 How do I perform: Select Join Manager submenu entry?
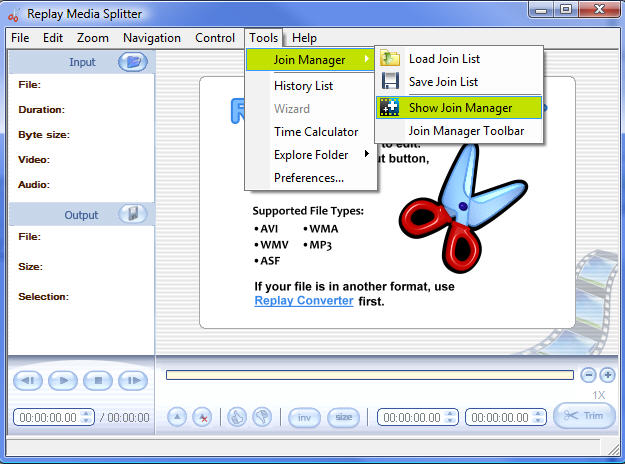pyautogui.click(x=311, y=60)
